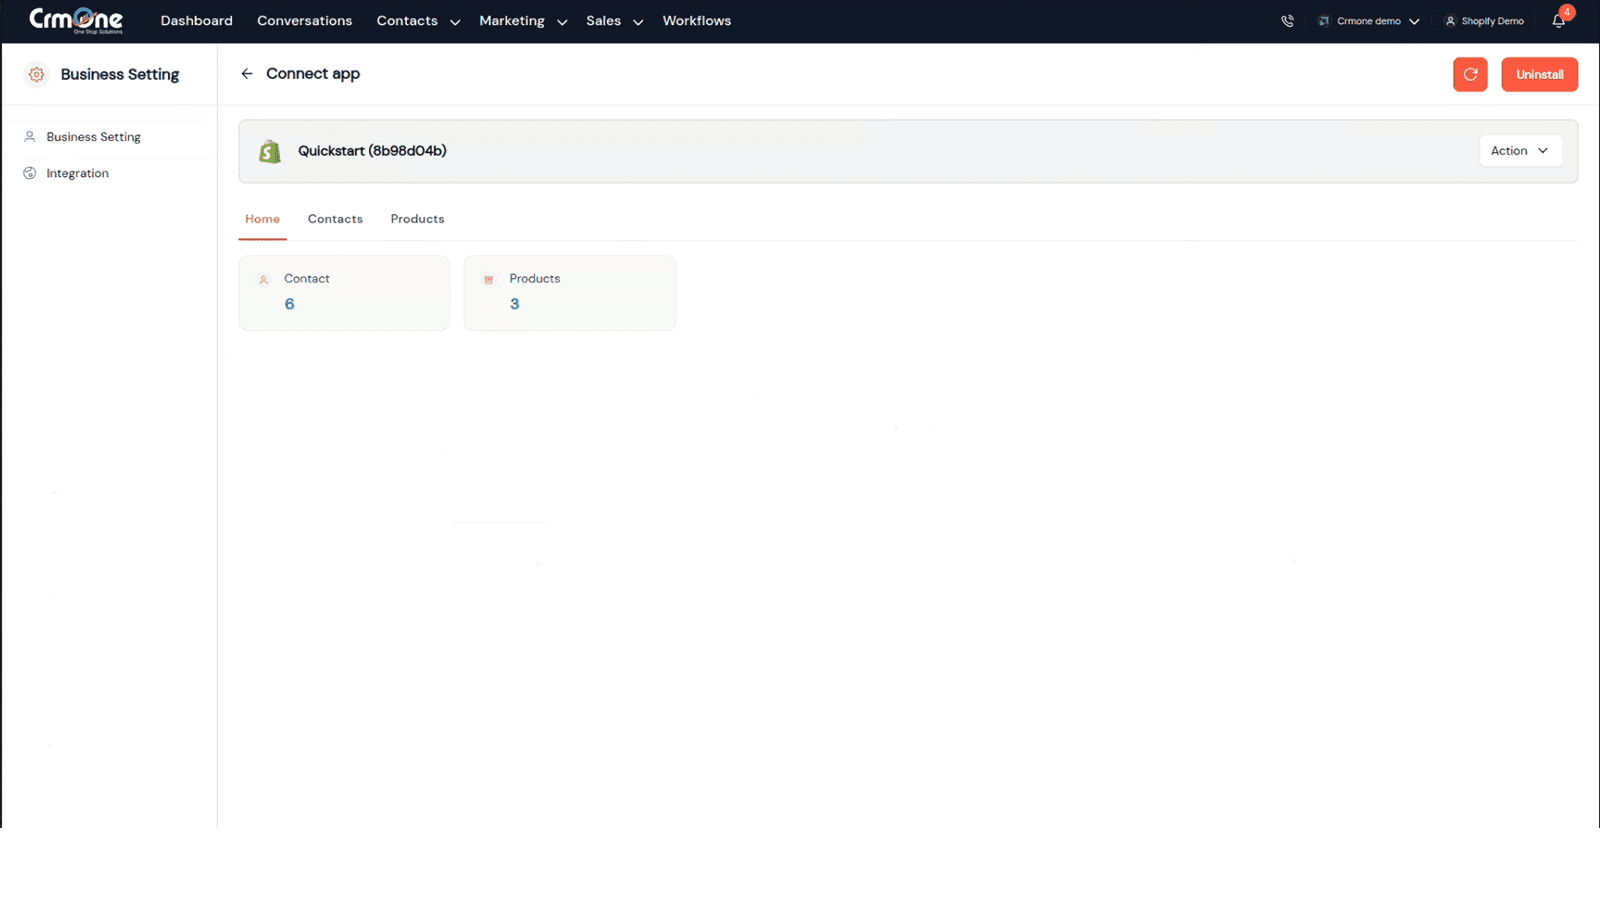Click the Shopify bag icon
Viewport: 1600px width, 900px height.
tap(269, 151)
